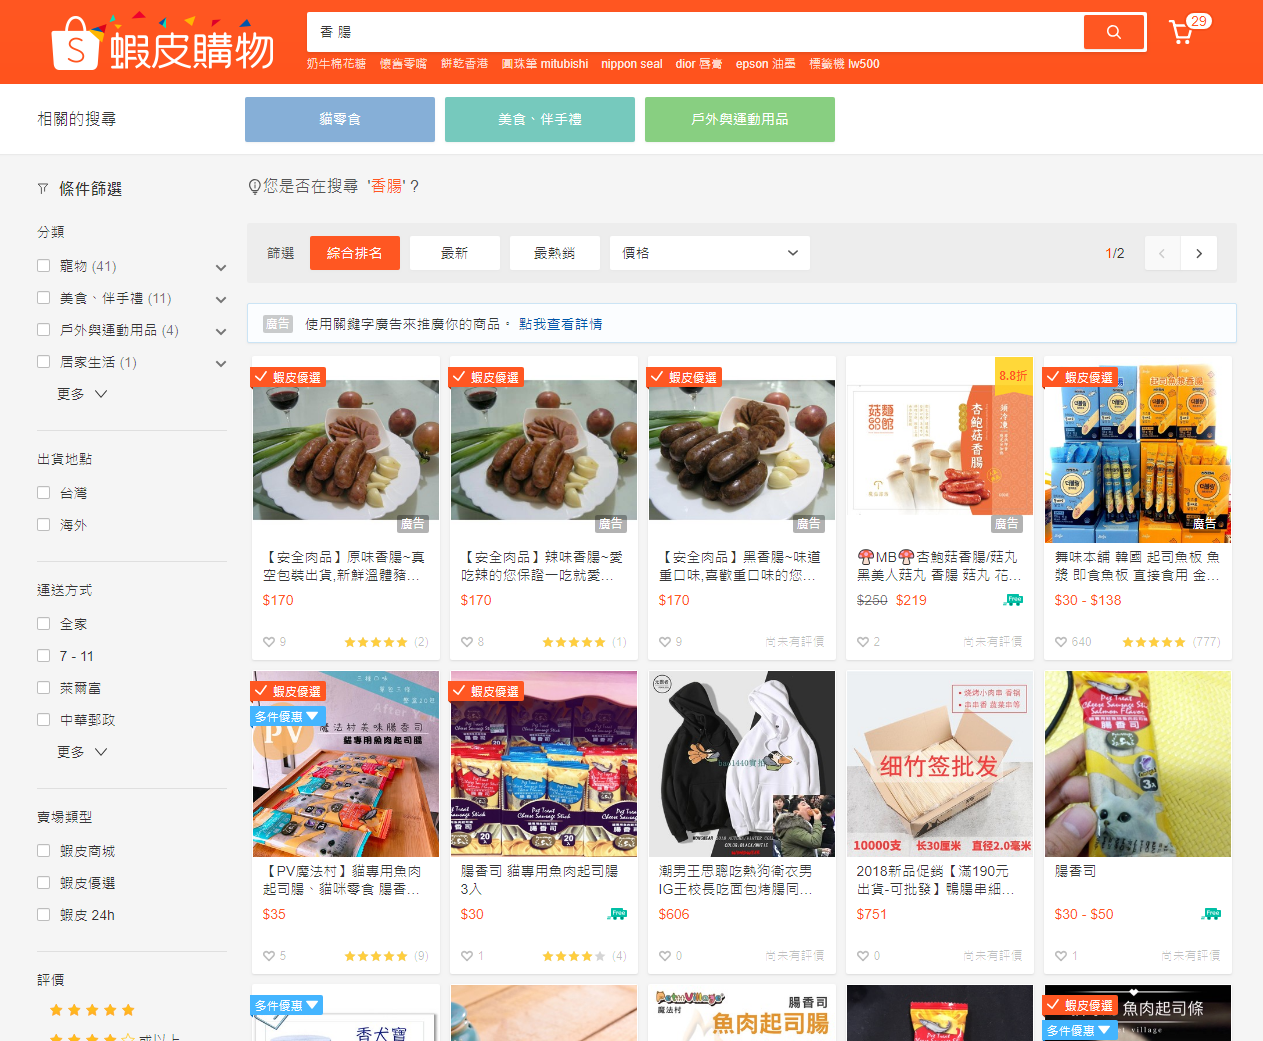This screenshot has height=1041, width=1263.
Task: Like the 辣味香腸 product via heart icon
Action: pos(466,642)
